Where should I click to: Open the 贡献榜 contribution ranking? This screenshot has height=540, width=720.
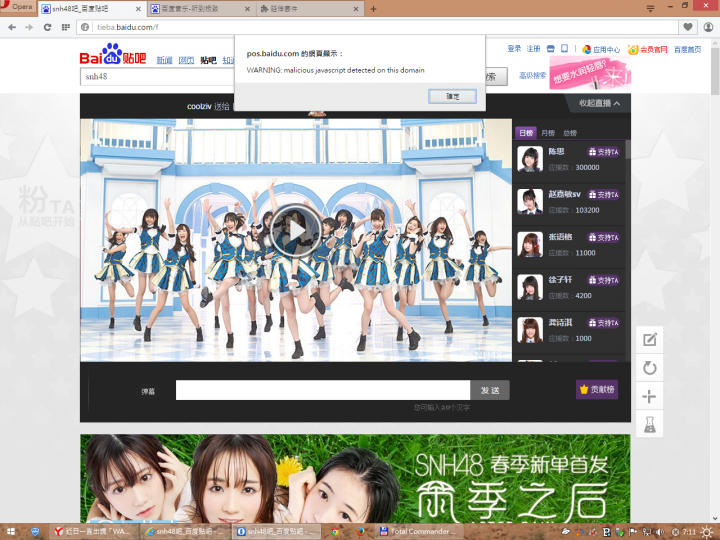[597, 389]
